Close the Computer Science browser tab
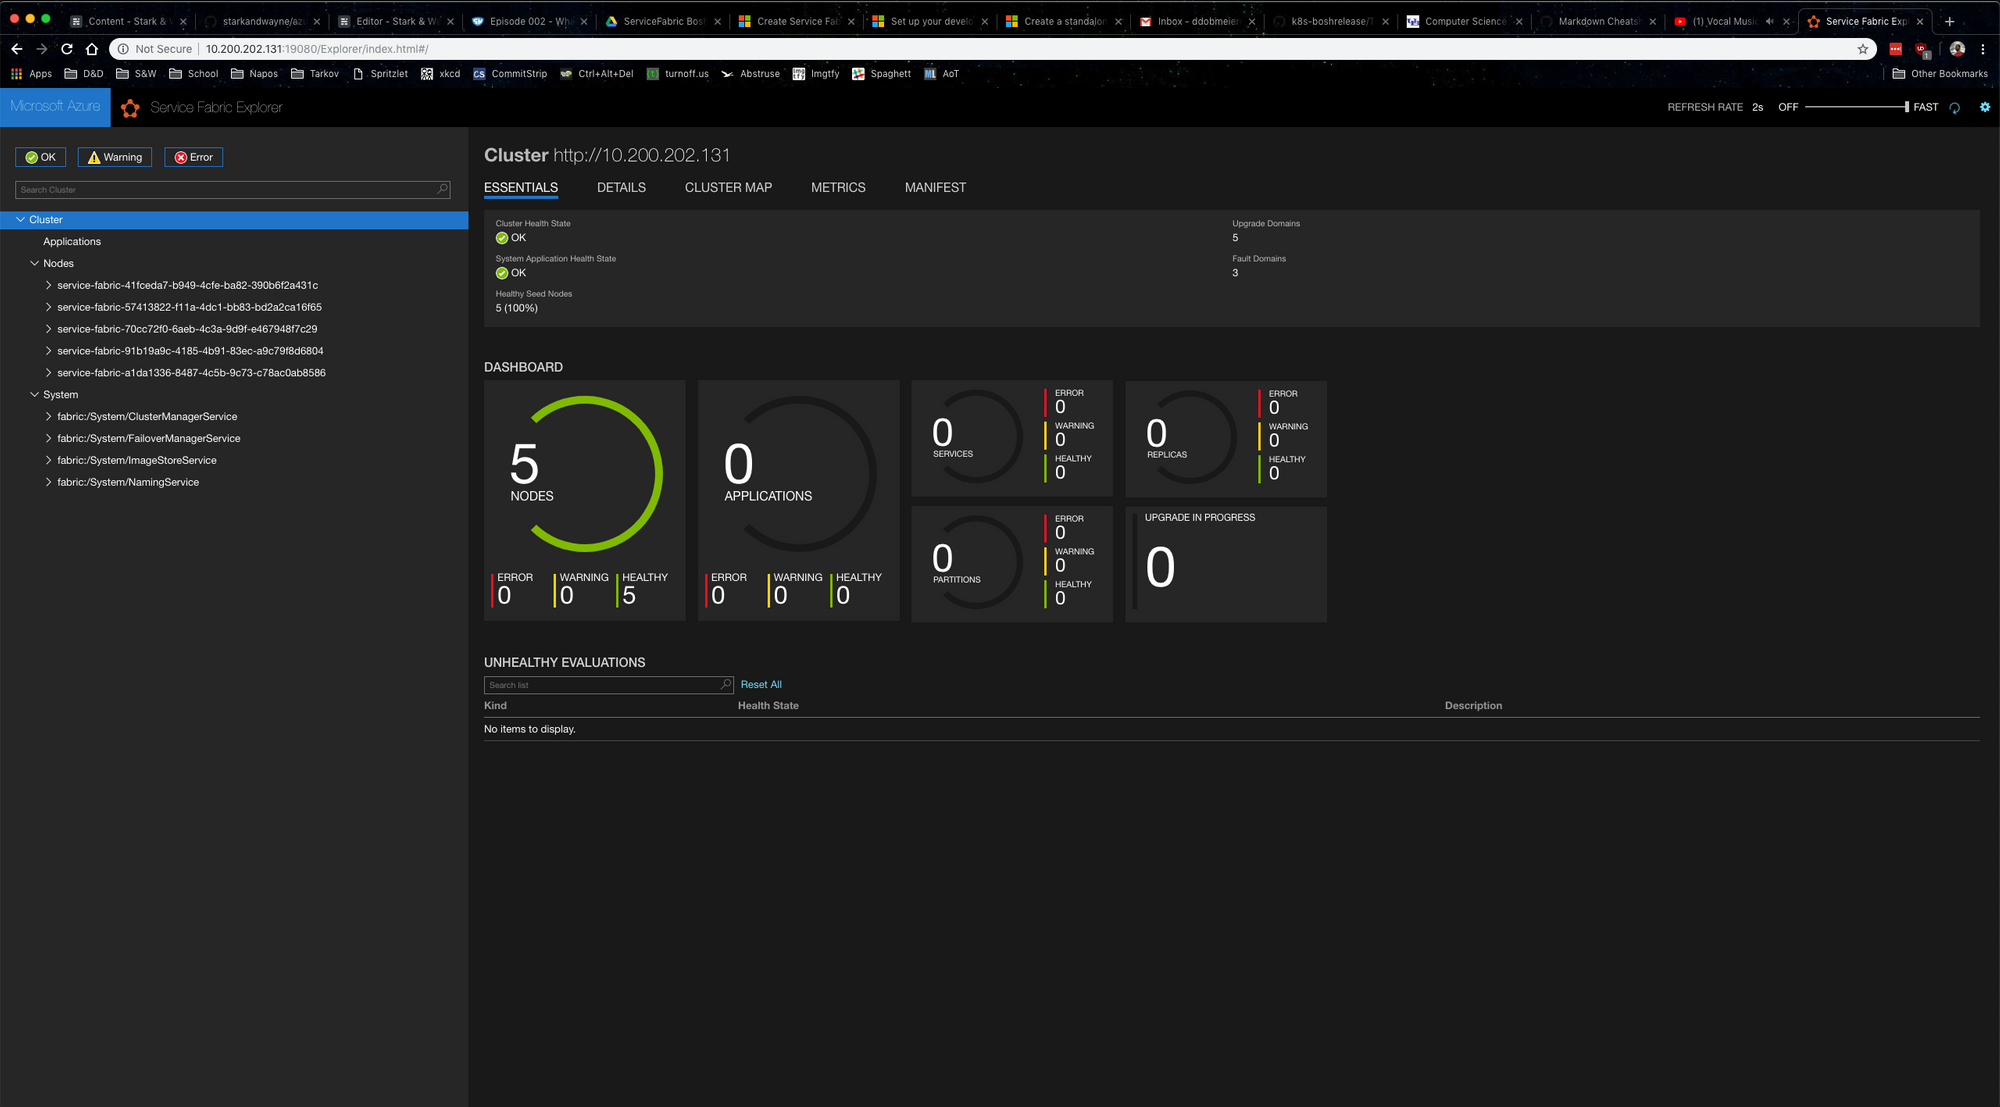This screenshot has height=1107, width=2000. click(x=1519, y=21)
